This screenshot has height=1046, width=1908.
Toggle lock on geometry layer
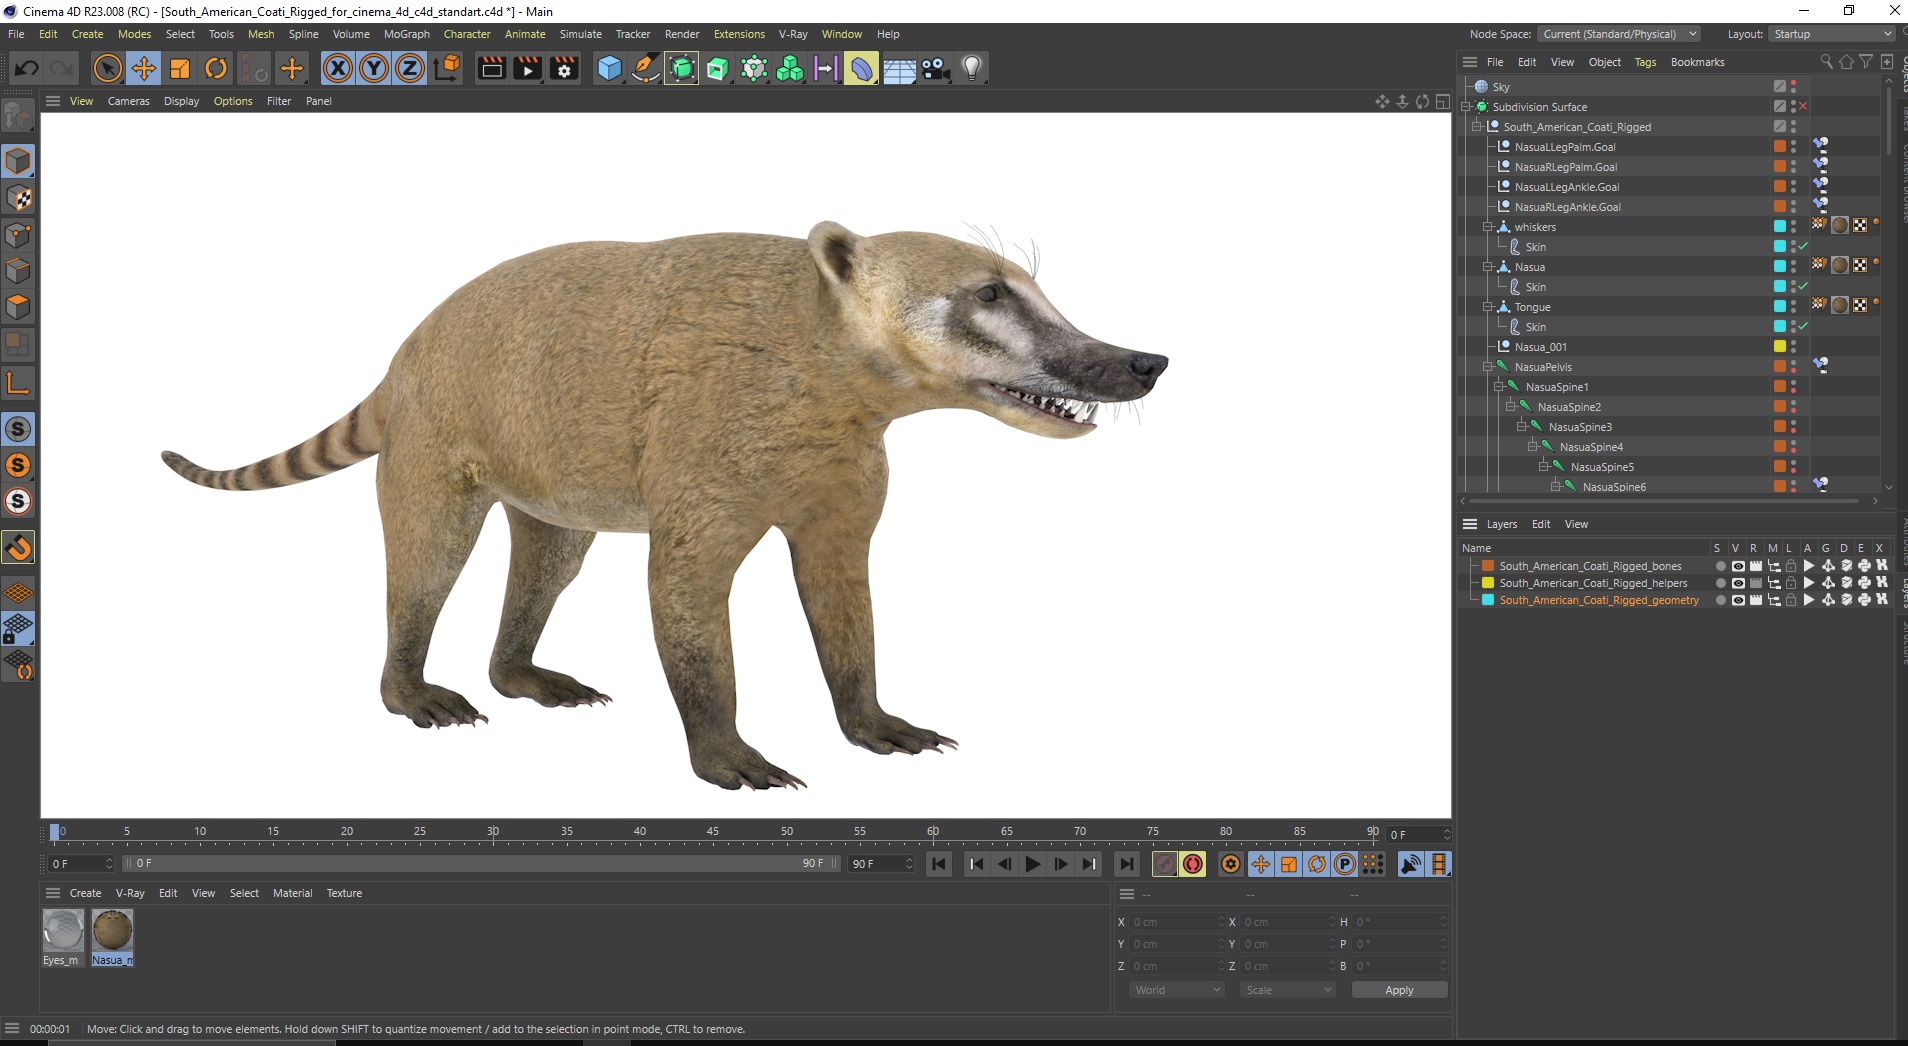coord(1791,600)
